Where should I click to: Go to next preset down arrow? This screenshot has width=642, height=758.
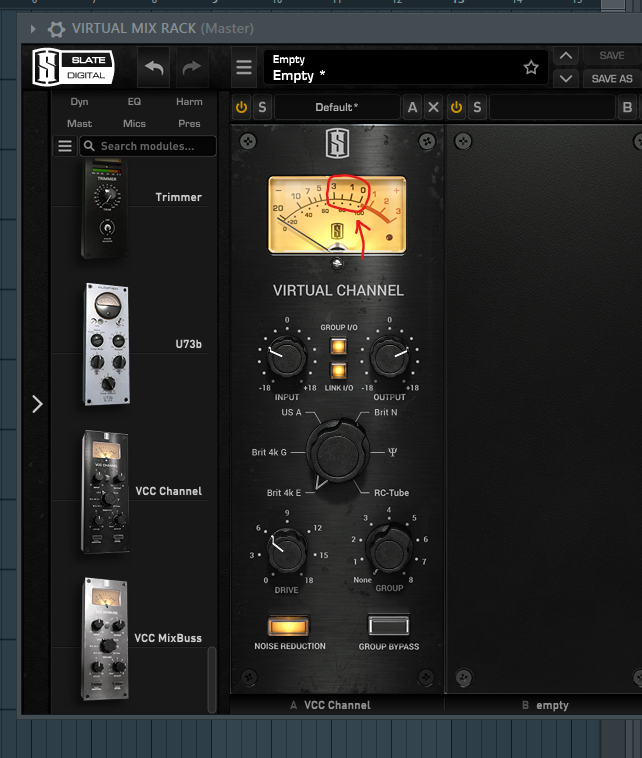(x=566, y=78)
